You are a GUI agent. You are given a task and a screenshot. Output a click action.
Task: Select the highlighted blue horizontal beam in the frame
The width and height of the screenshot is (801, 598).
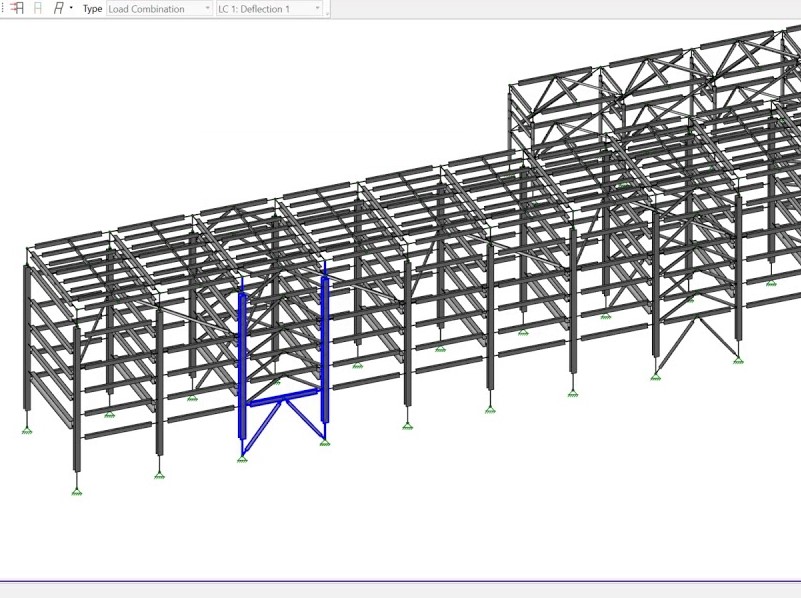[285, 398]
